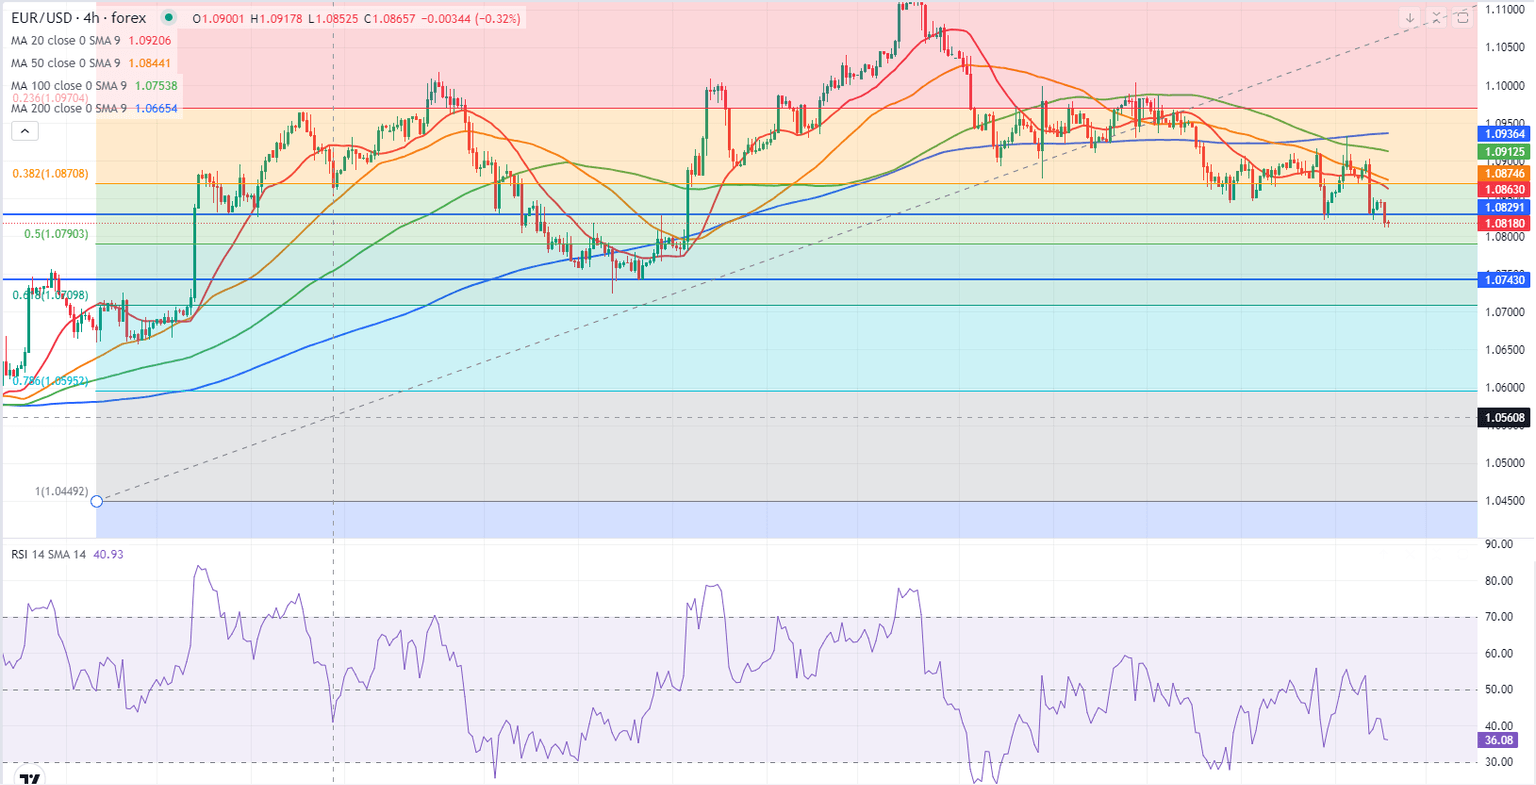The image size is (1536, 785).
Task: Click the red 1.08630 price label
Action: click(x=1503, y=189)
